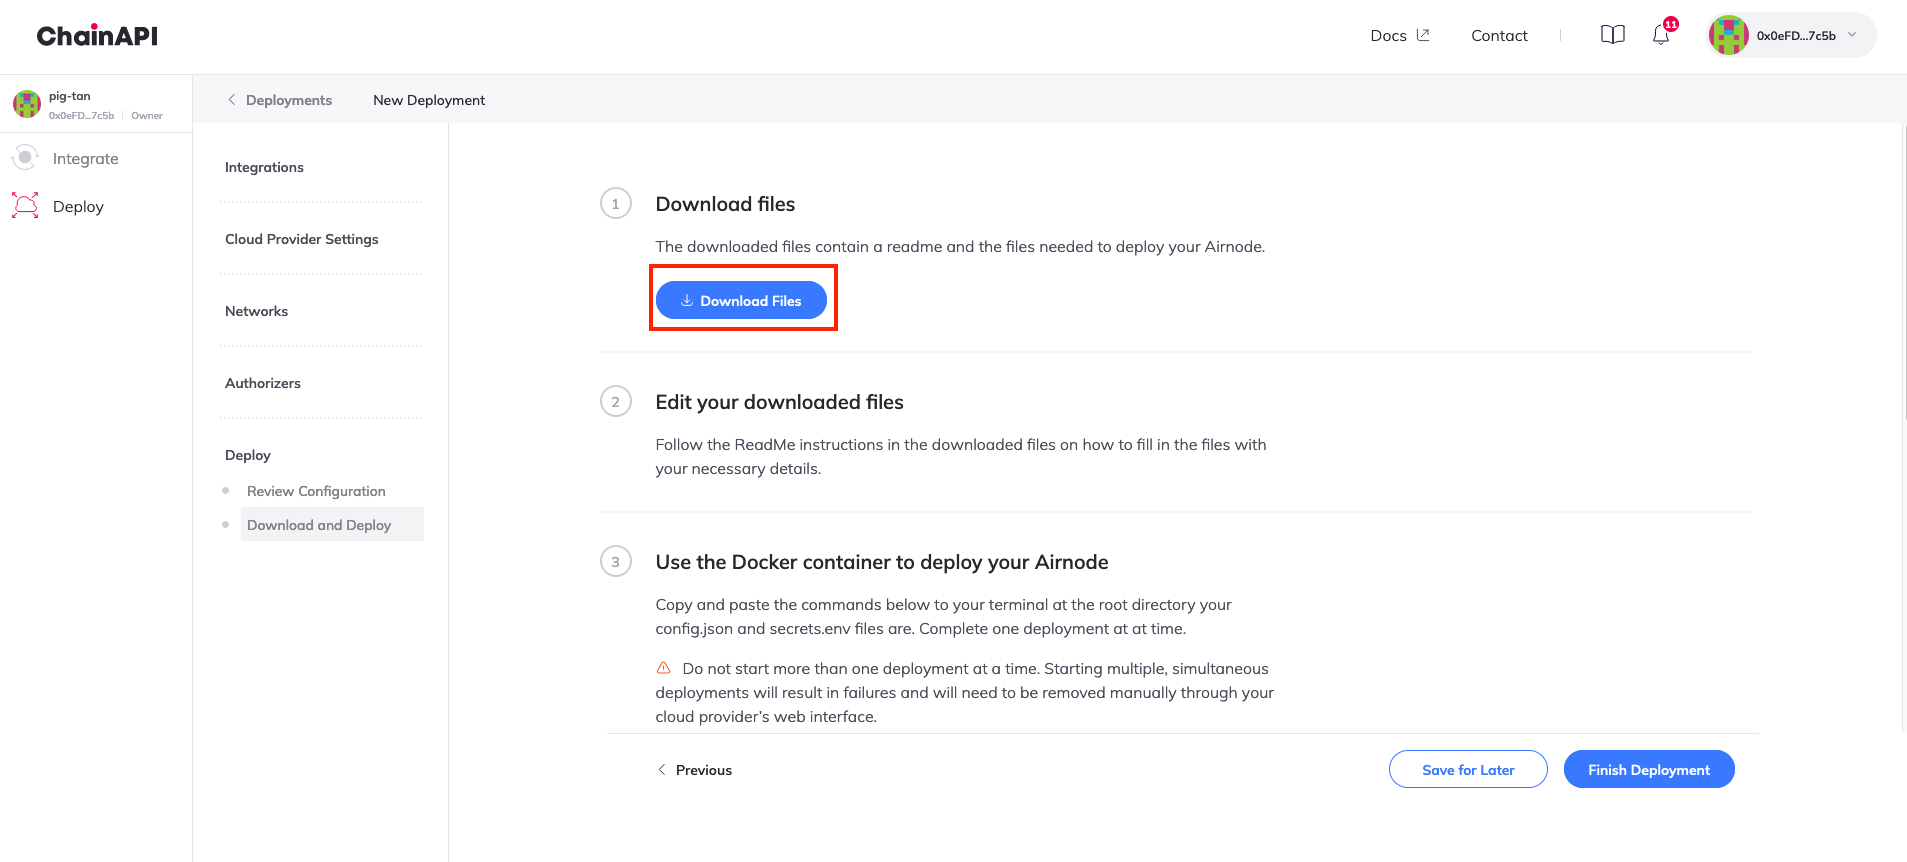This screenshot has height=862, width=1907.
Task: Click the Integrate sidebar icon
Action: click(25, 158)
